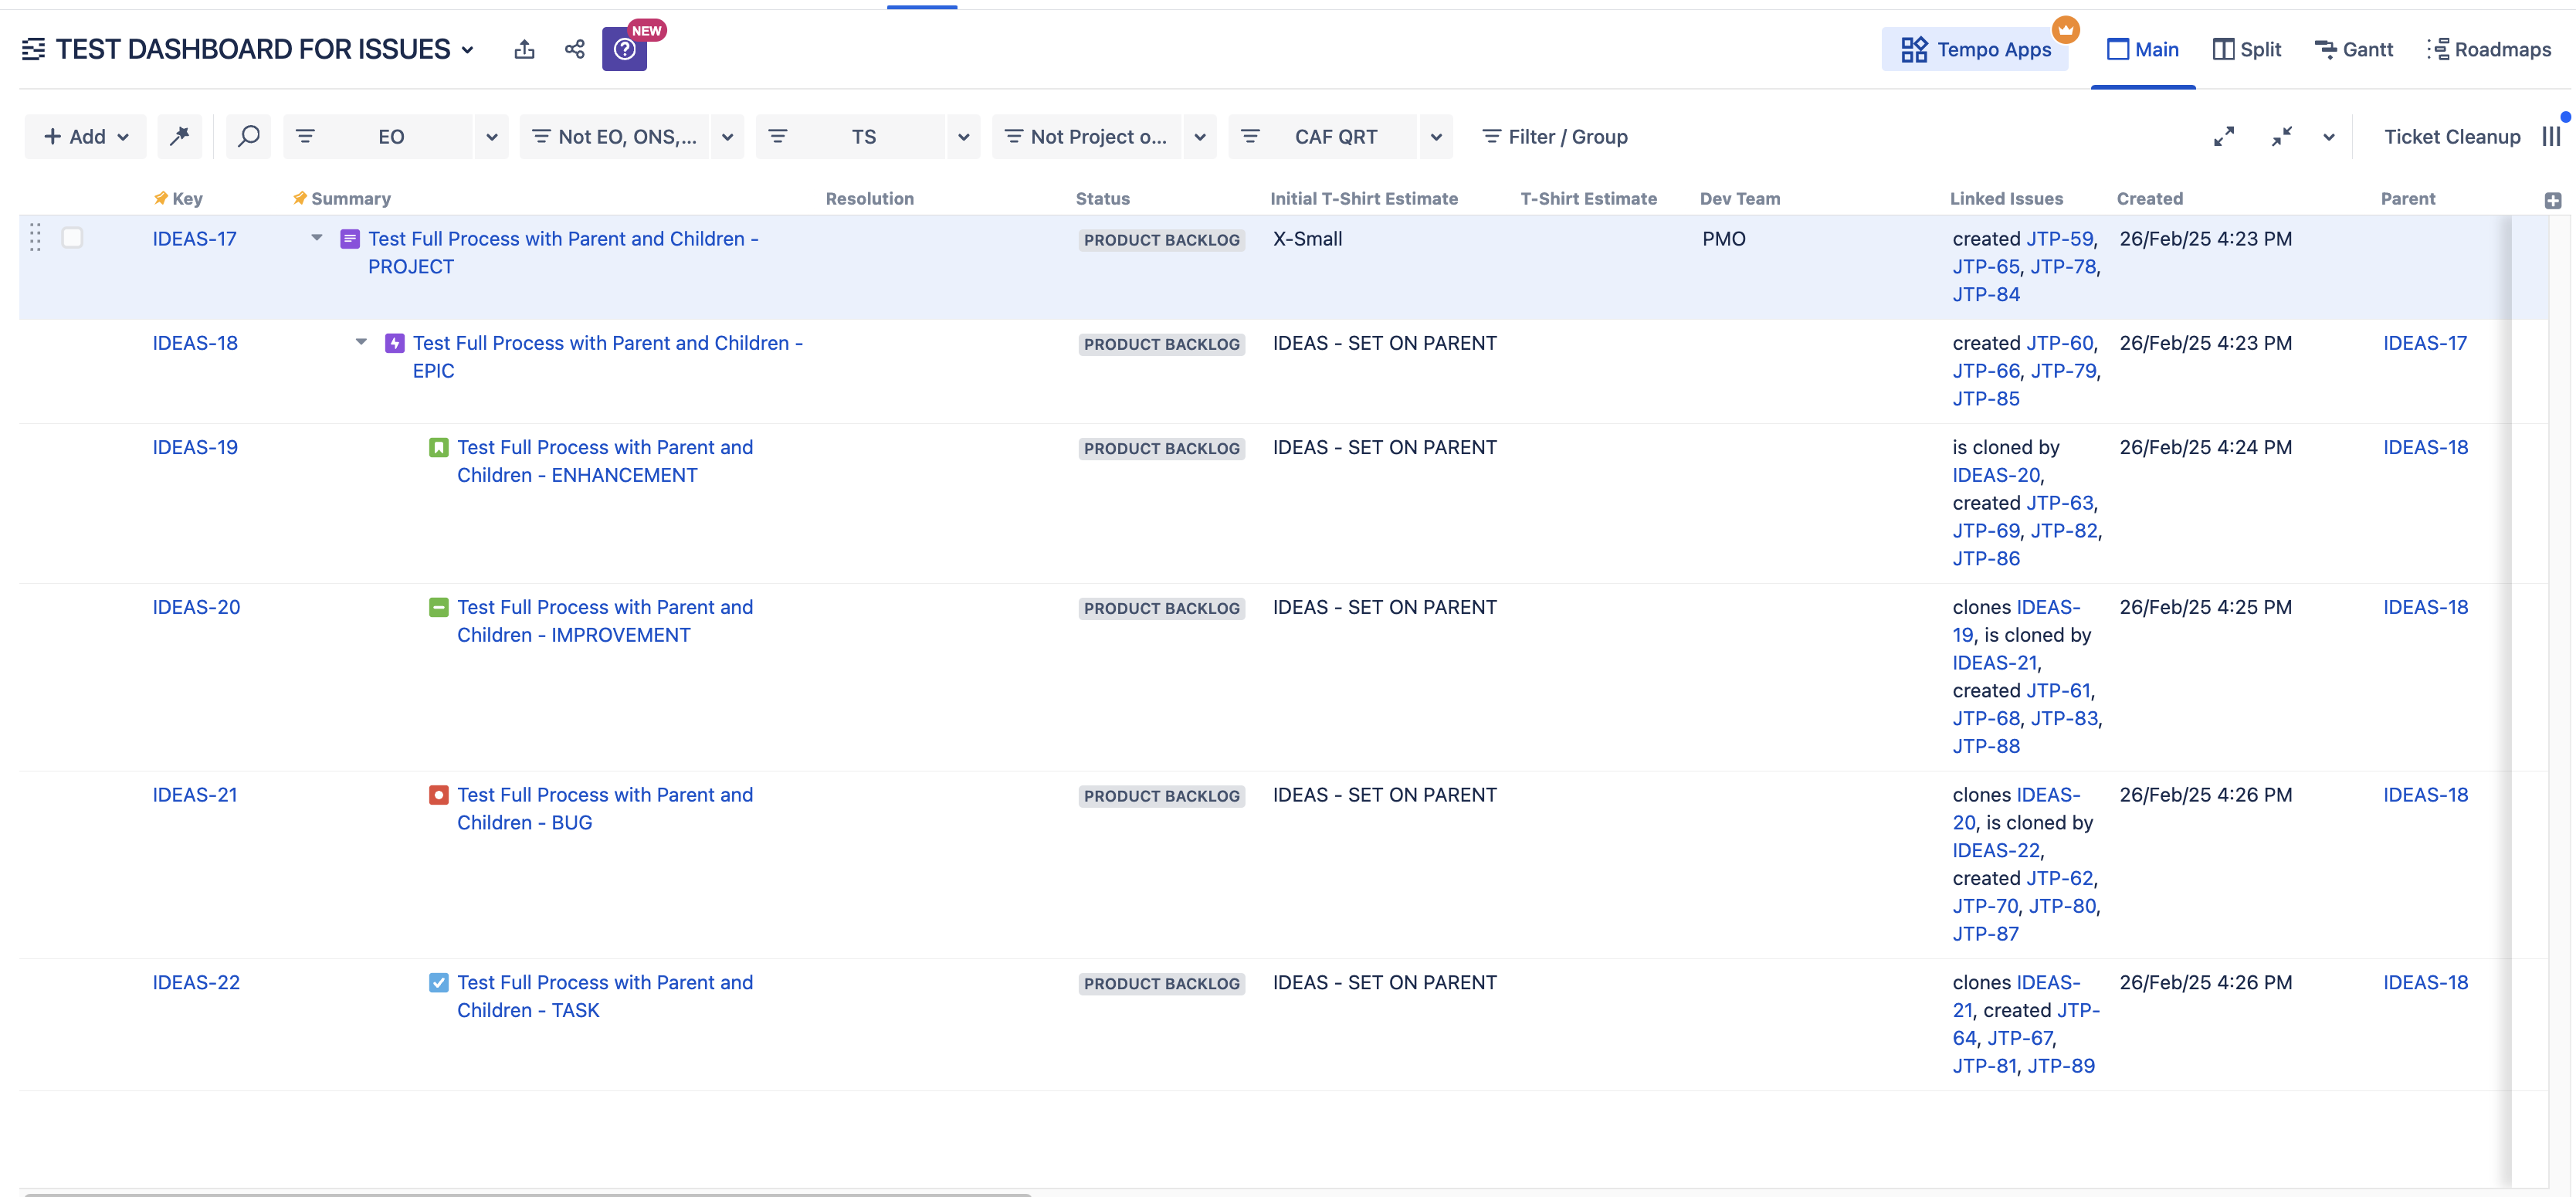2576x1197 pixels.
Task: Open the CAF QRT filter dropdown arrow
Action: (1436, 137)
